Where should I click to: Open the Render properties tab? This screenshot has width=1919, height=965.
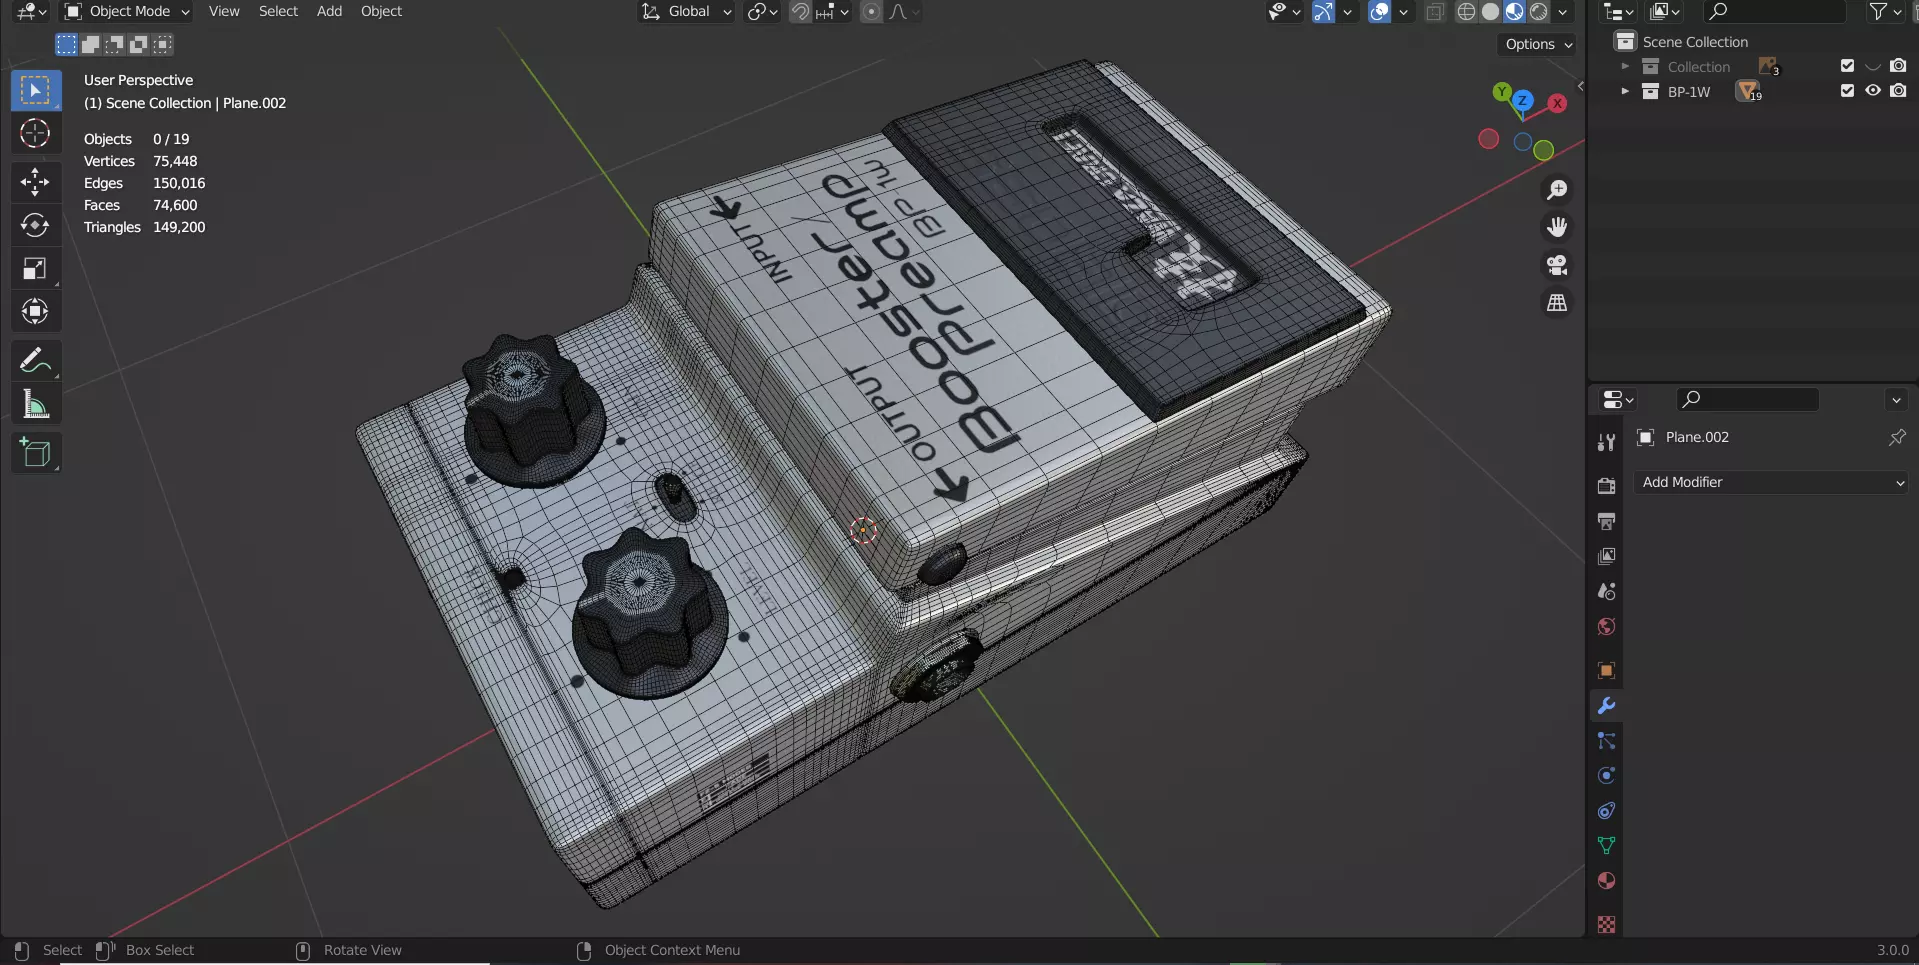click(x=1606, y=485)
